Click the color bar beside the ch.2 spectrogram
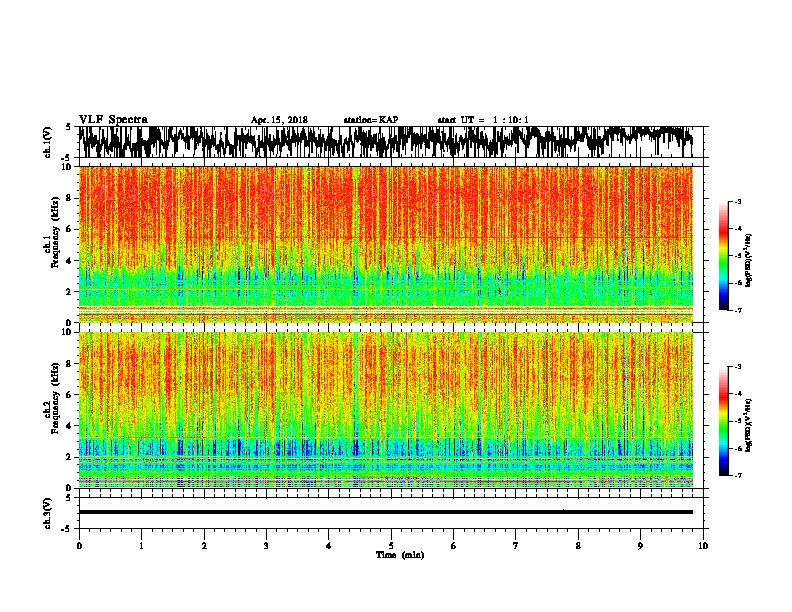The height and width of the screenshot is (612, 792). pos(724,421)
